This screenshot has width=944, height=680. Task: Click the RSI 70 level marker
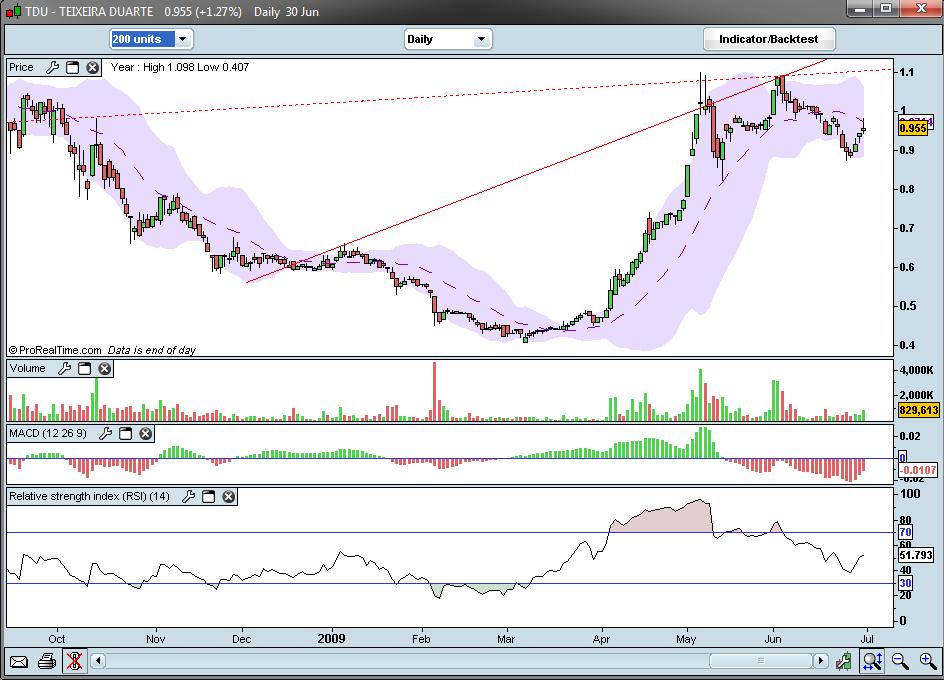tap(905, 532)
